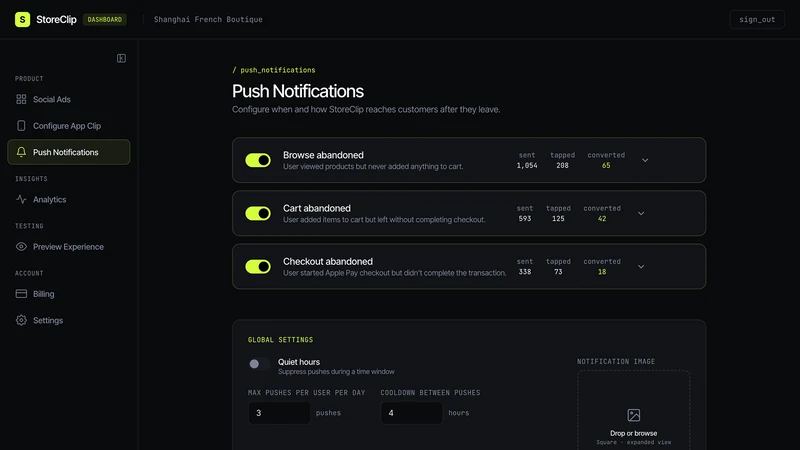Viewport: 800px width, 450px height.
Task: Click the tapped value 125
Action: 558,218
